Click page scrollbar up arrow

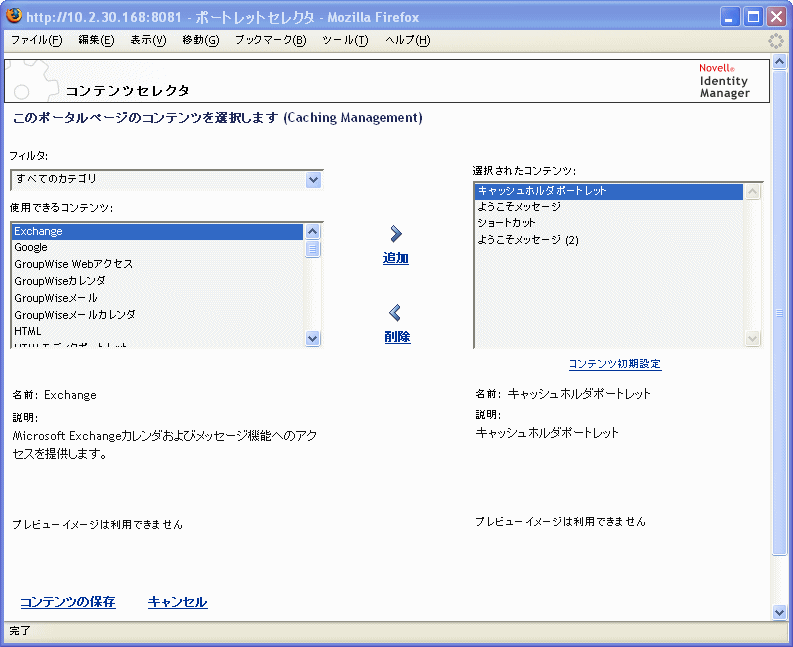(779, 62)
